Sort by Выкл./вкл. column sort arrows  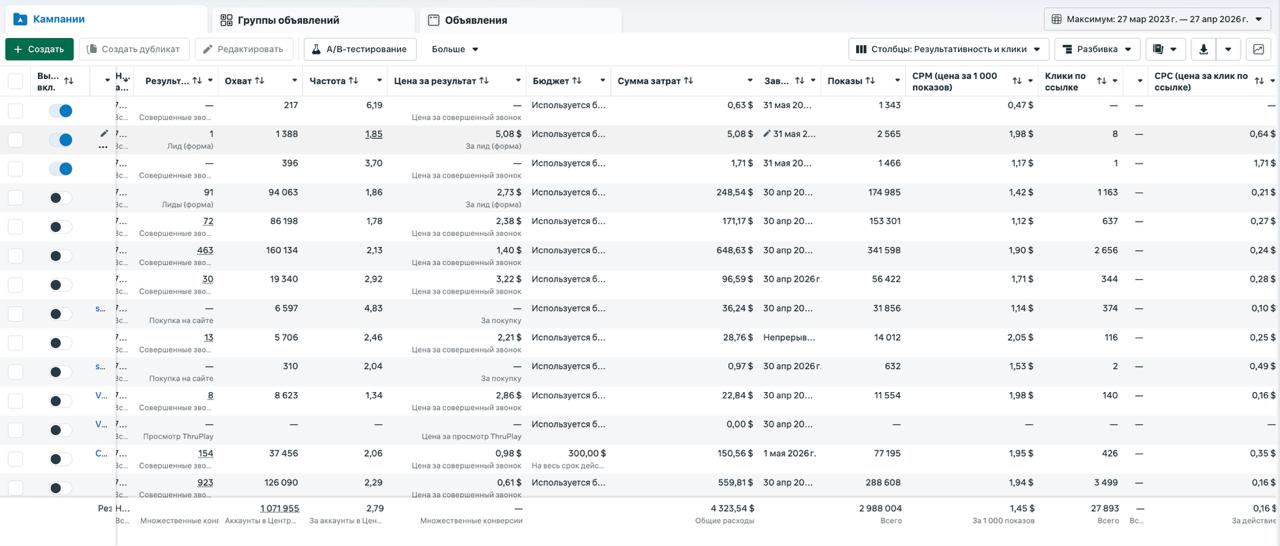point(69,81)
